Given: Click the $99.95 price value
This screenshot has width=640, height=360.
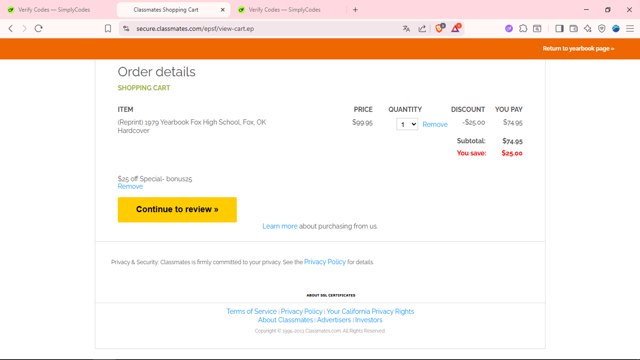Looking at the screenshot, I should pyautogui.click(x=362, y=122).
